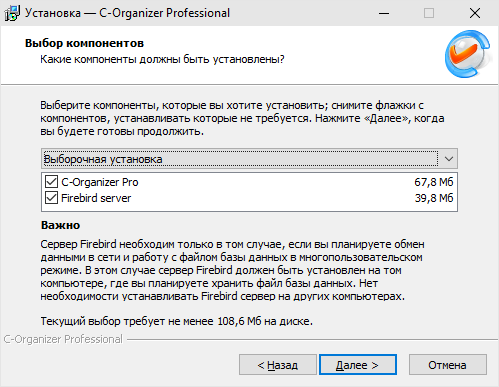Select the Firebird server label in the component list
This screenshot has width=499, height=387.
click(96, 198)
